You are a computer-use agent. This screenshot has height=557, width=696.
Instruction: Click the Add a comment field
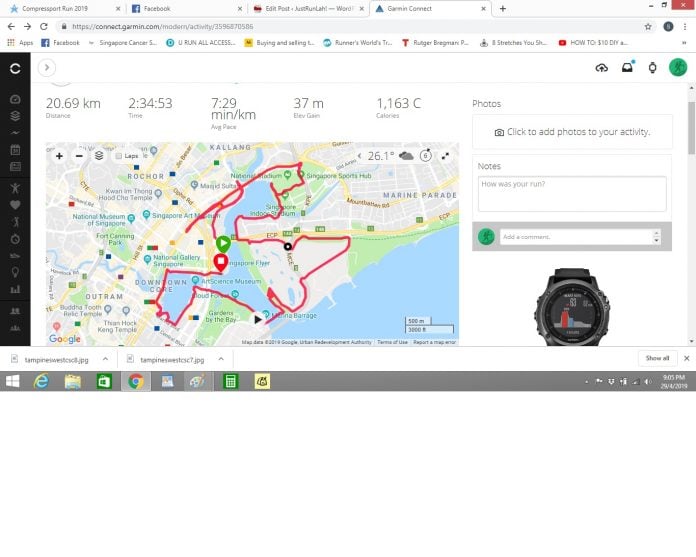[x=576, y=237]
